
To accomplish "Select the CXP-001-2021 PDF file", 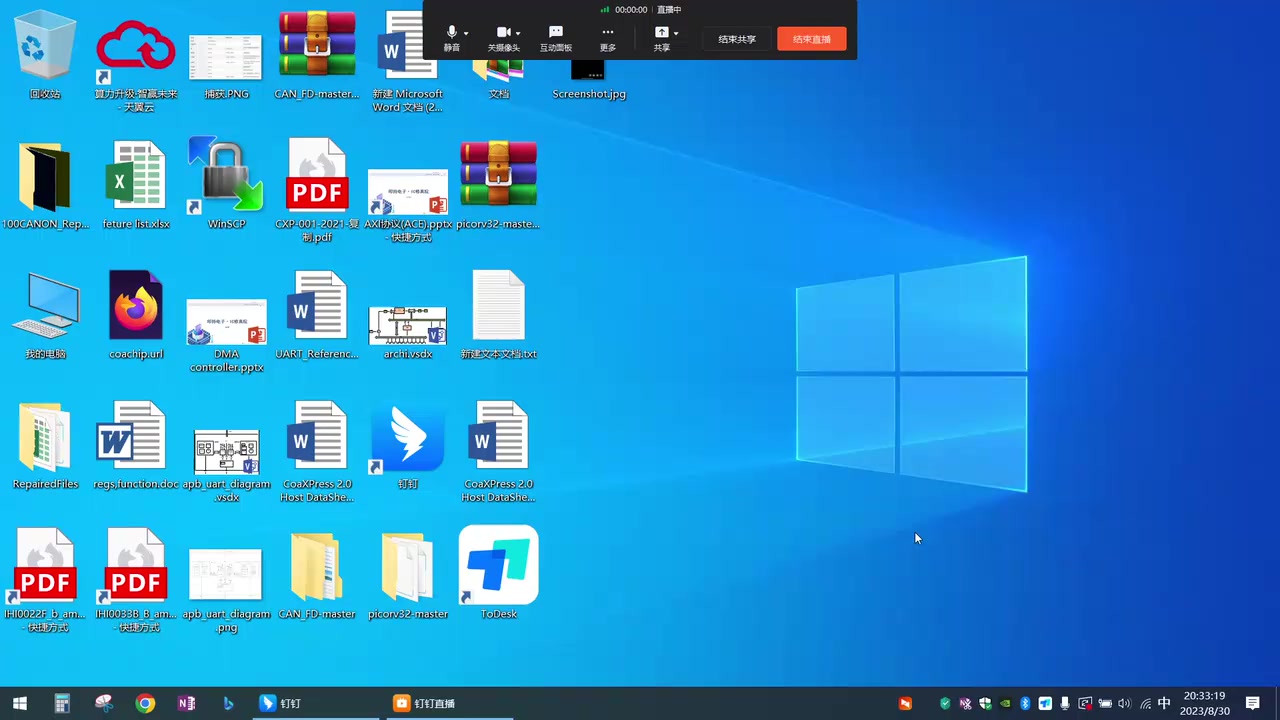I will pos(317,191).
